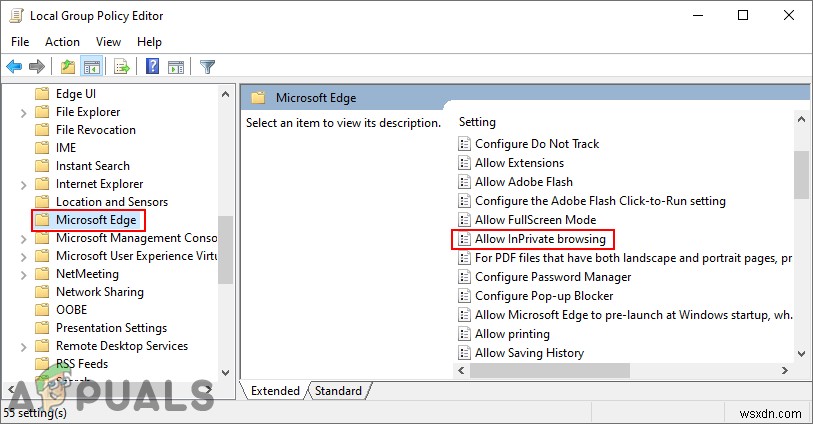Select Allow Microsoft Edge to pre-launch setting
Viewport: 813px width, 424px height.
[634, 315]
